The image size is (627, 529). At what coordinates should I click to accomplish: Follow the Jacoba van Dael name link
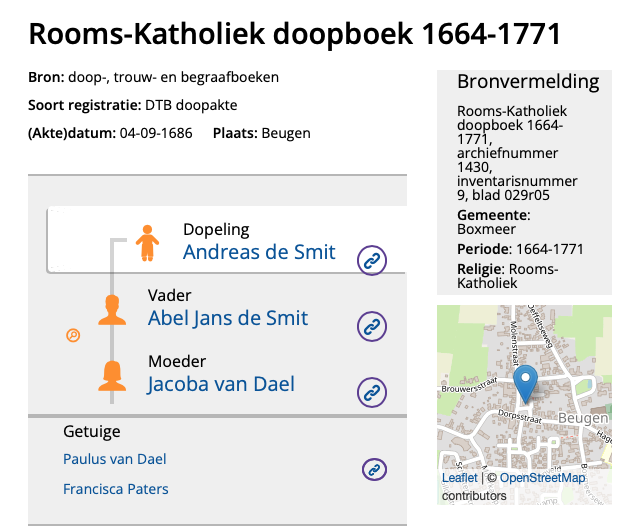pos(221,383)
